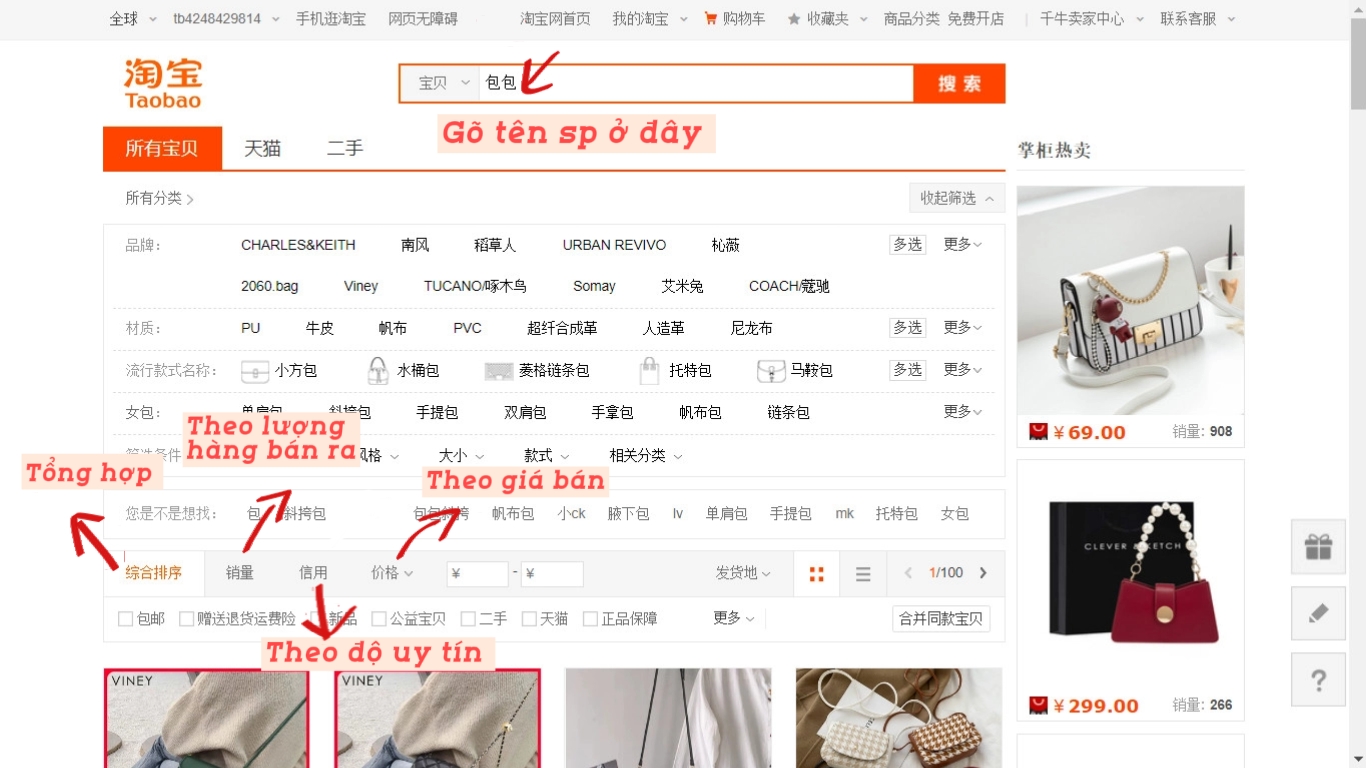Check the 正品保障 checkbox
This screenshot has height=768, width=1366.
[590, 619]
